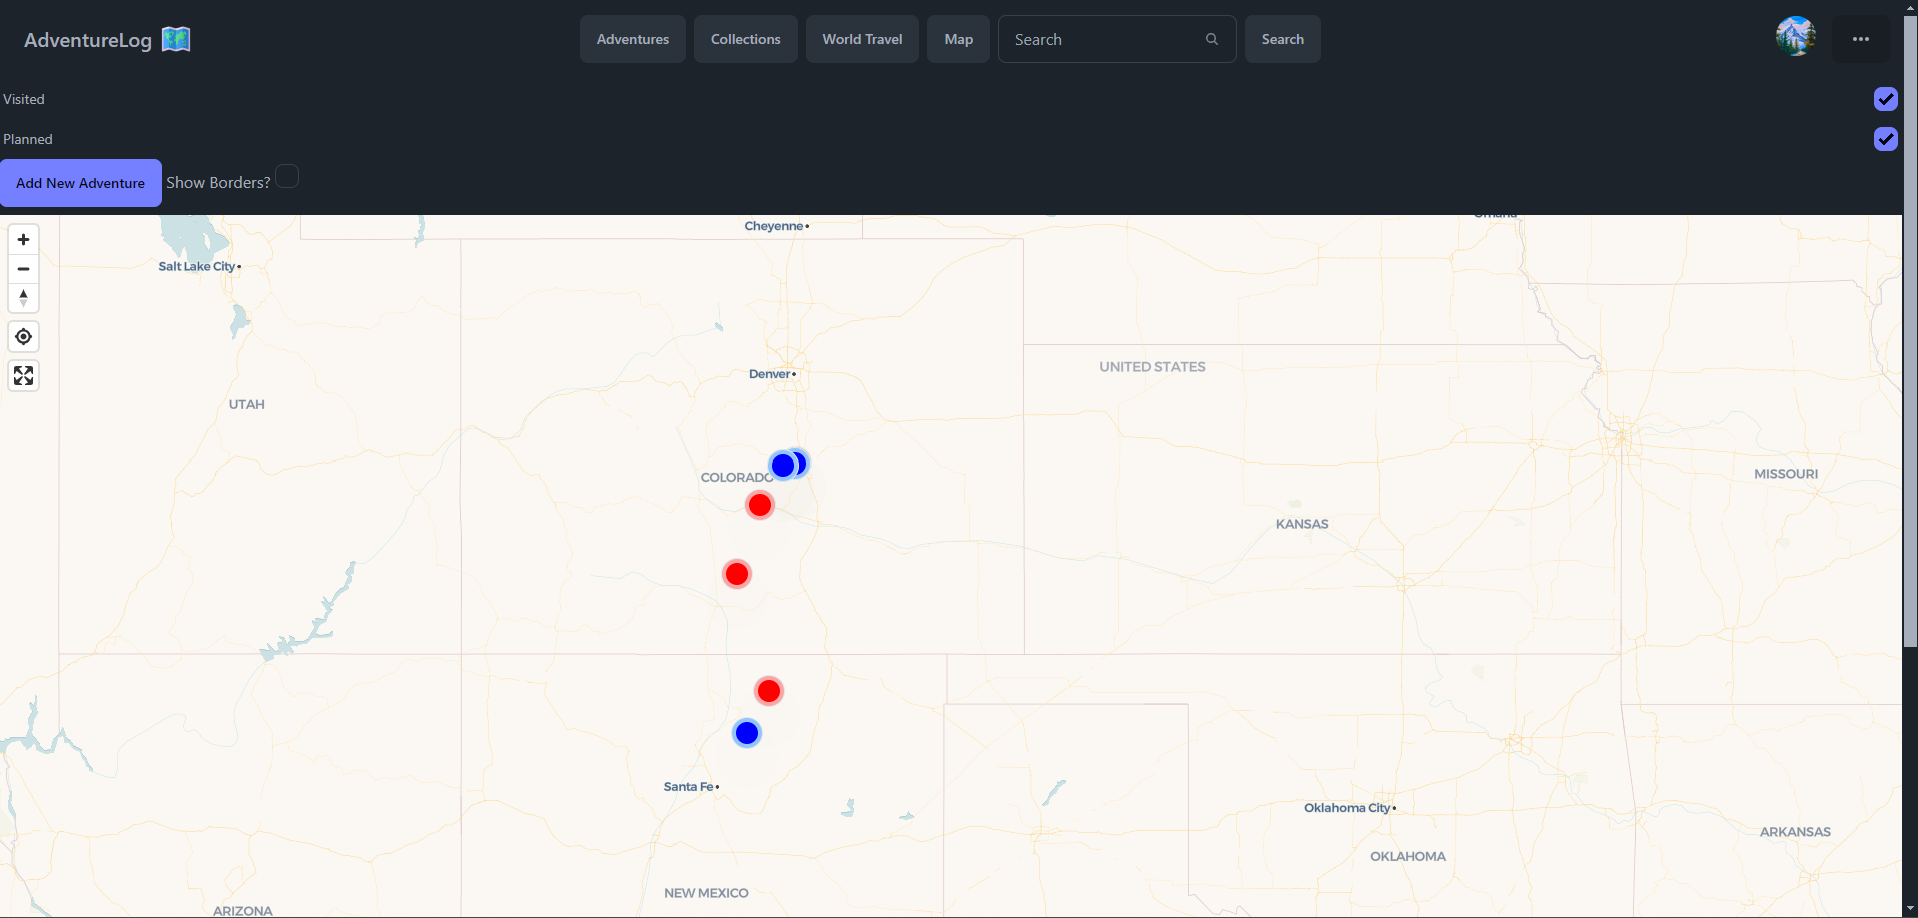Click the Add New Adventure button

click(x=80, y=183)
